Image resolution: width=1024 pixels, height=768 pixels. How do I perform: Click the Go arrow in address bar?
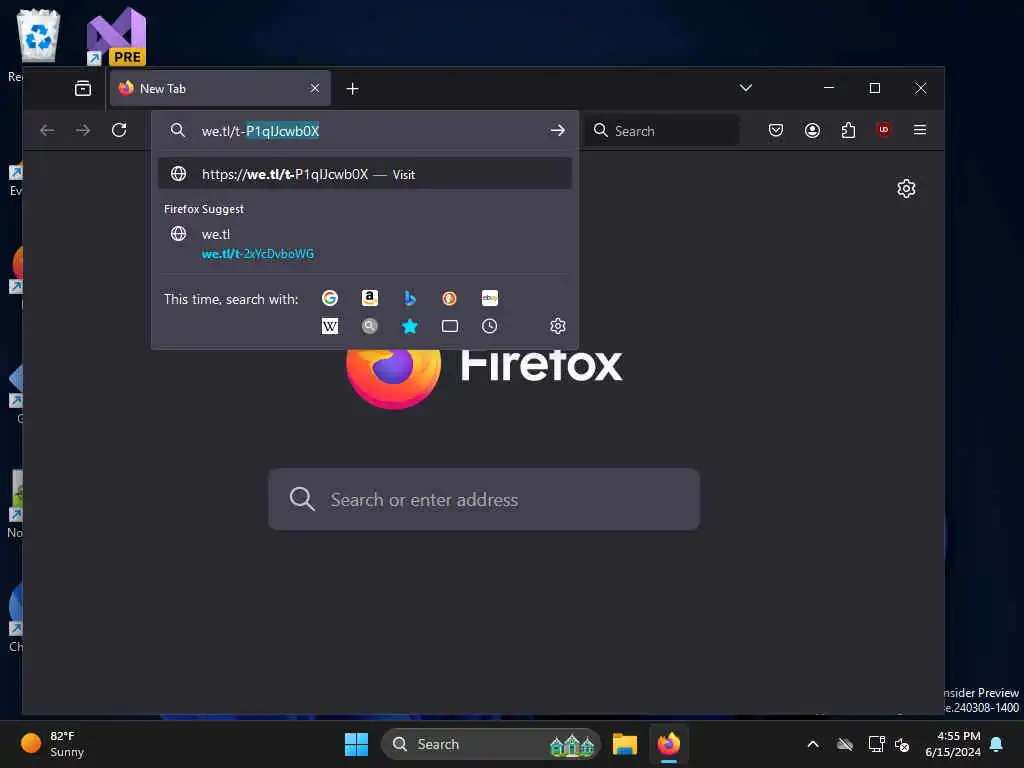[557, 131]
